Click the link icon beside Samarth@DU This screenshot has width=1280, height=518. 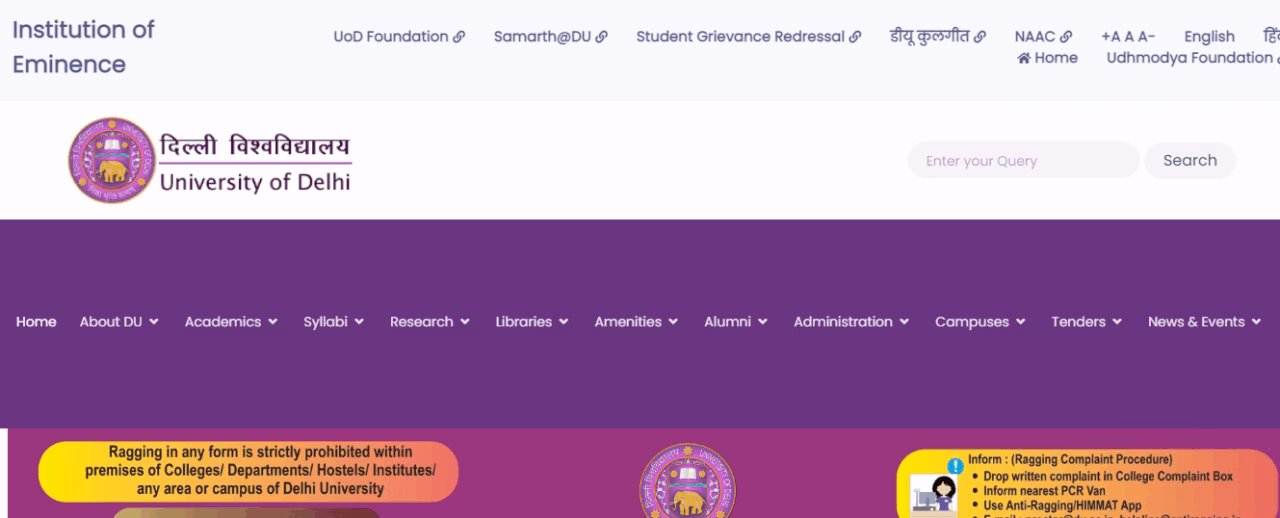tap(601, 37)
